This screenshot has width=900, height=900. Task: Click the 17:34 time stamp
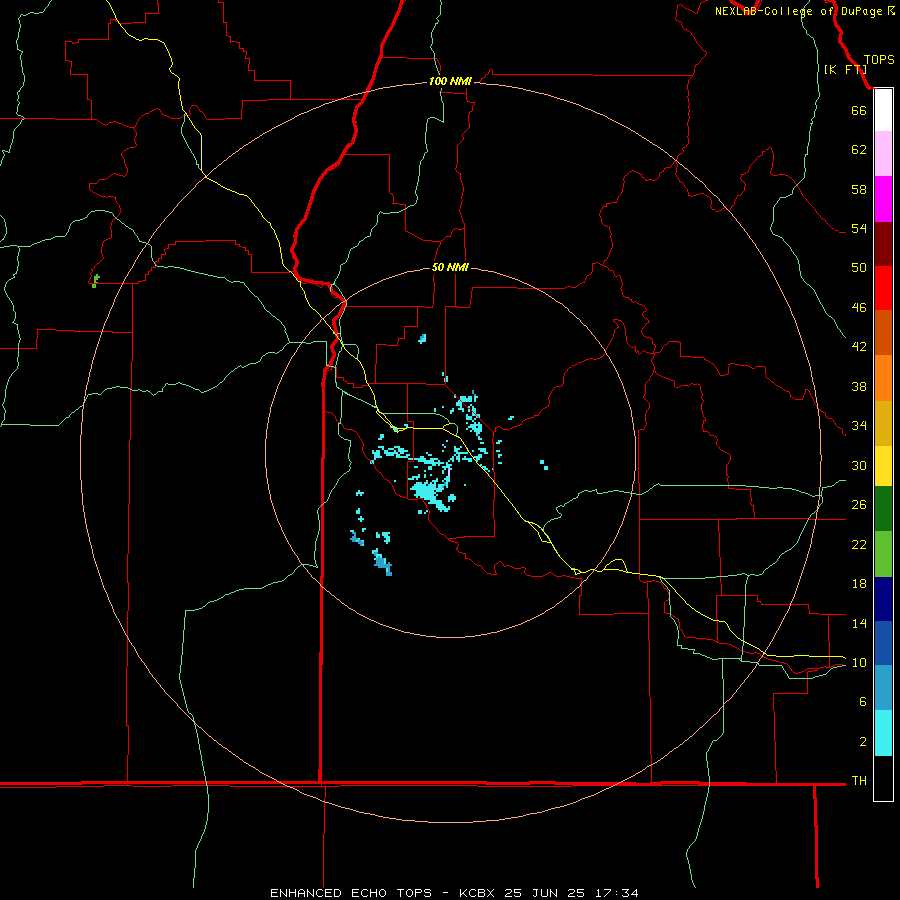click(x=616, y=893)
